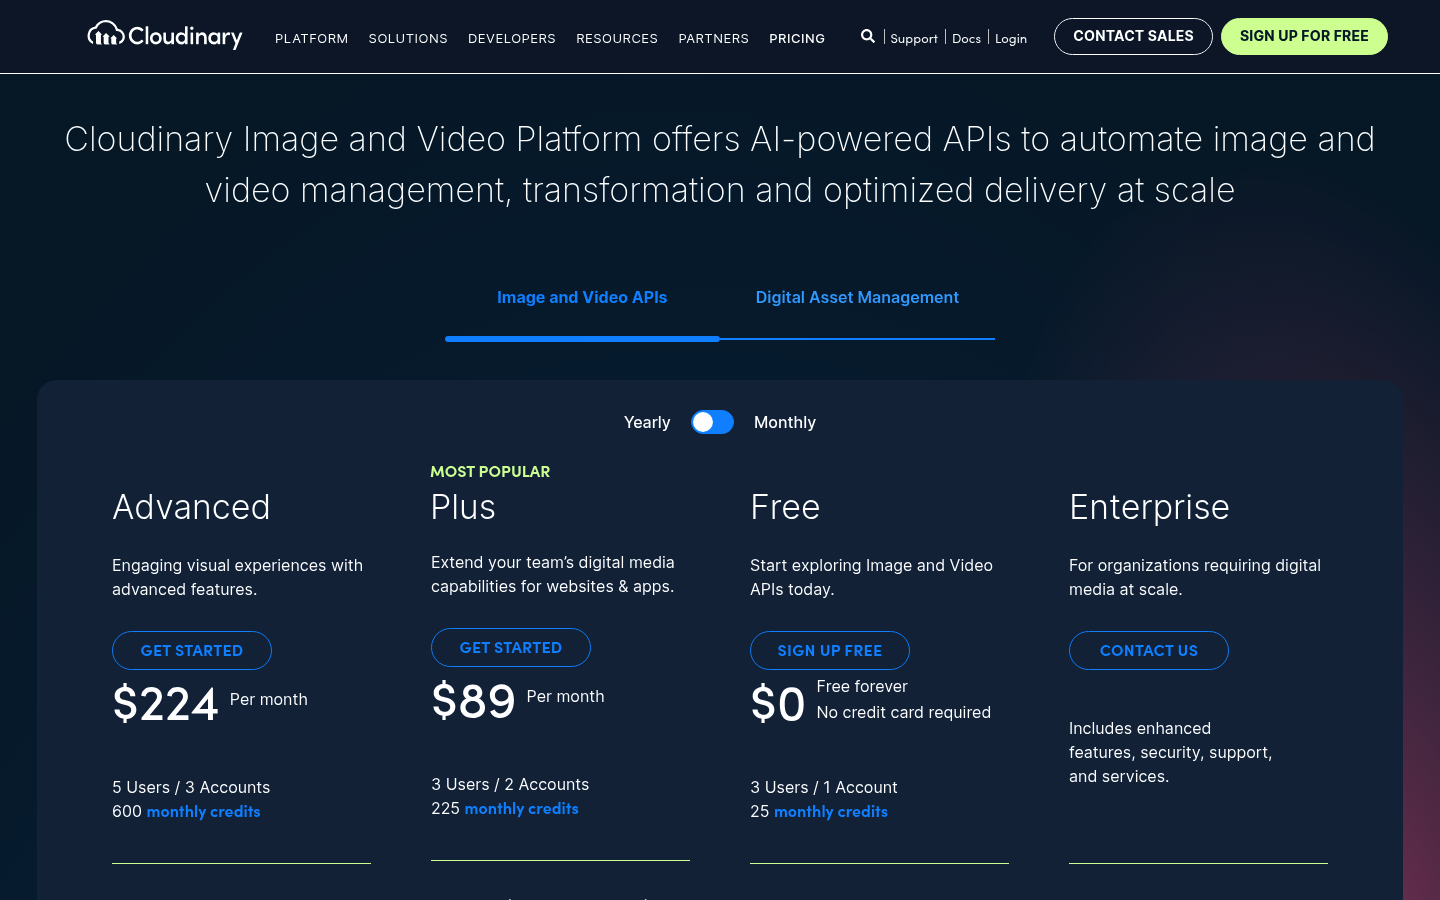This screenshot has height=900, width=1440.
Task: Click '5 Users / 3 Accounts' text
Action: tap(191, 787)
